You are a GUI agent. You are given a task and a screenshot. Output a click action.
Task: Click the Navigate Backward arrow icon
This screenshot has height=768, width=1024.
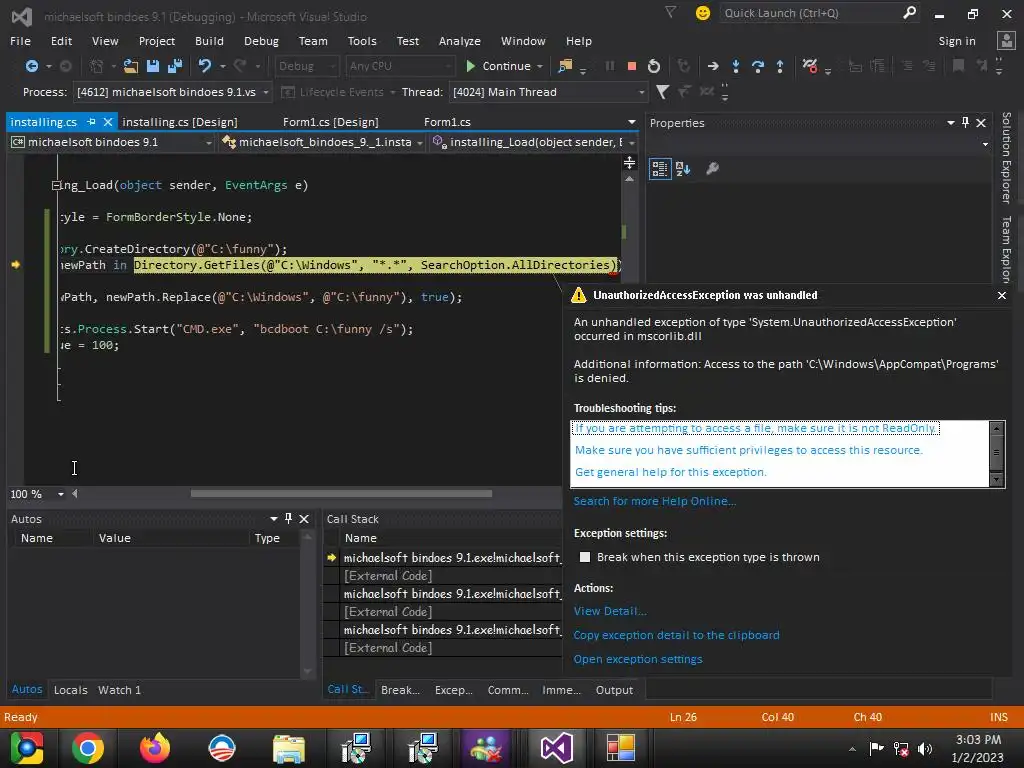(x=31, y=66)
